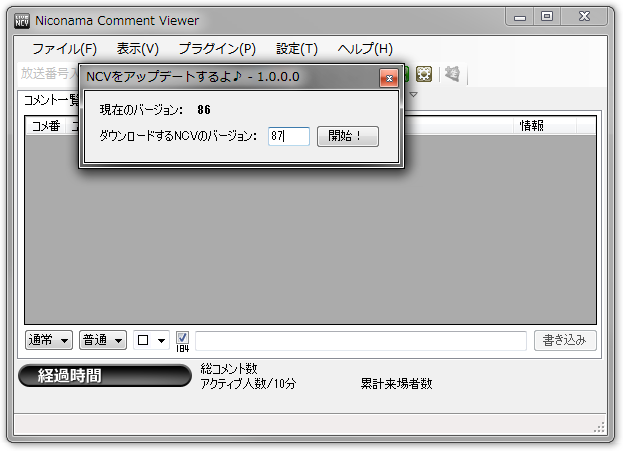Close the NCV update dialog

[389, 78]
